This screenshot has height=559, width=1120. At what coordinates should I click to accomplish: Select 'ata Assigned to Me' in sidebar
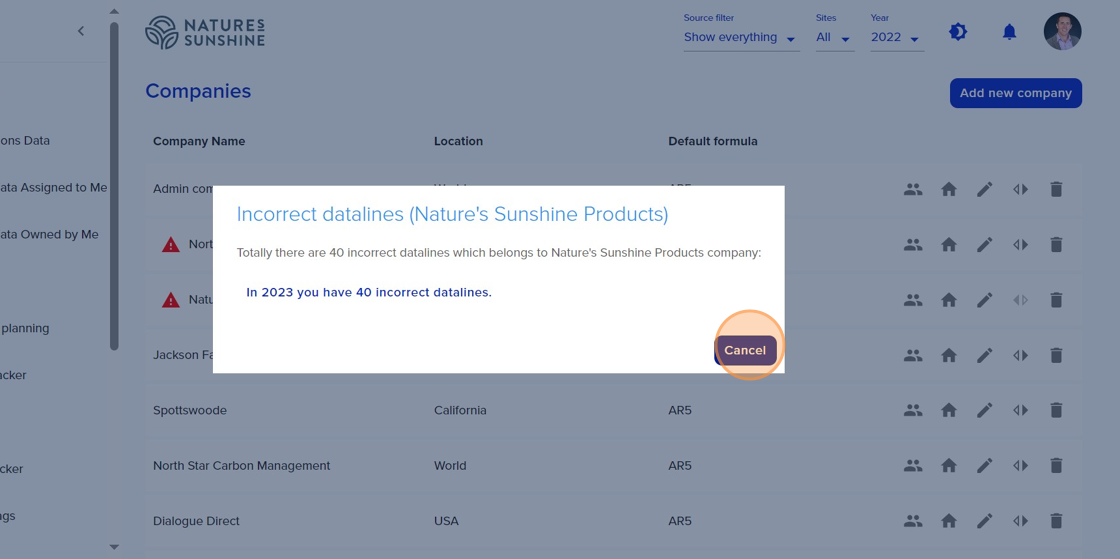54,188
